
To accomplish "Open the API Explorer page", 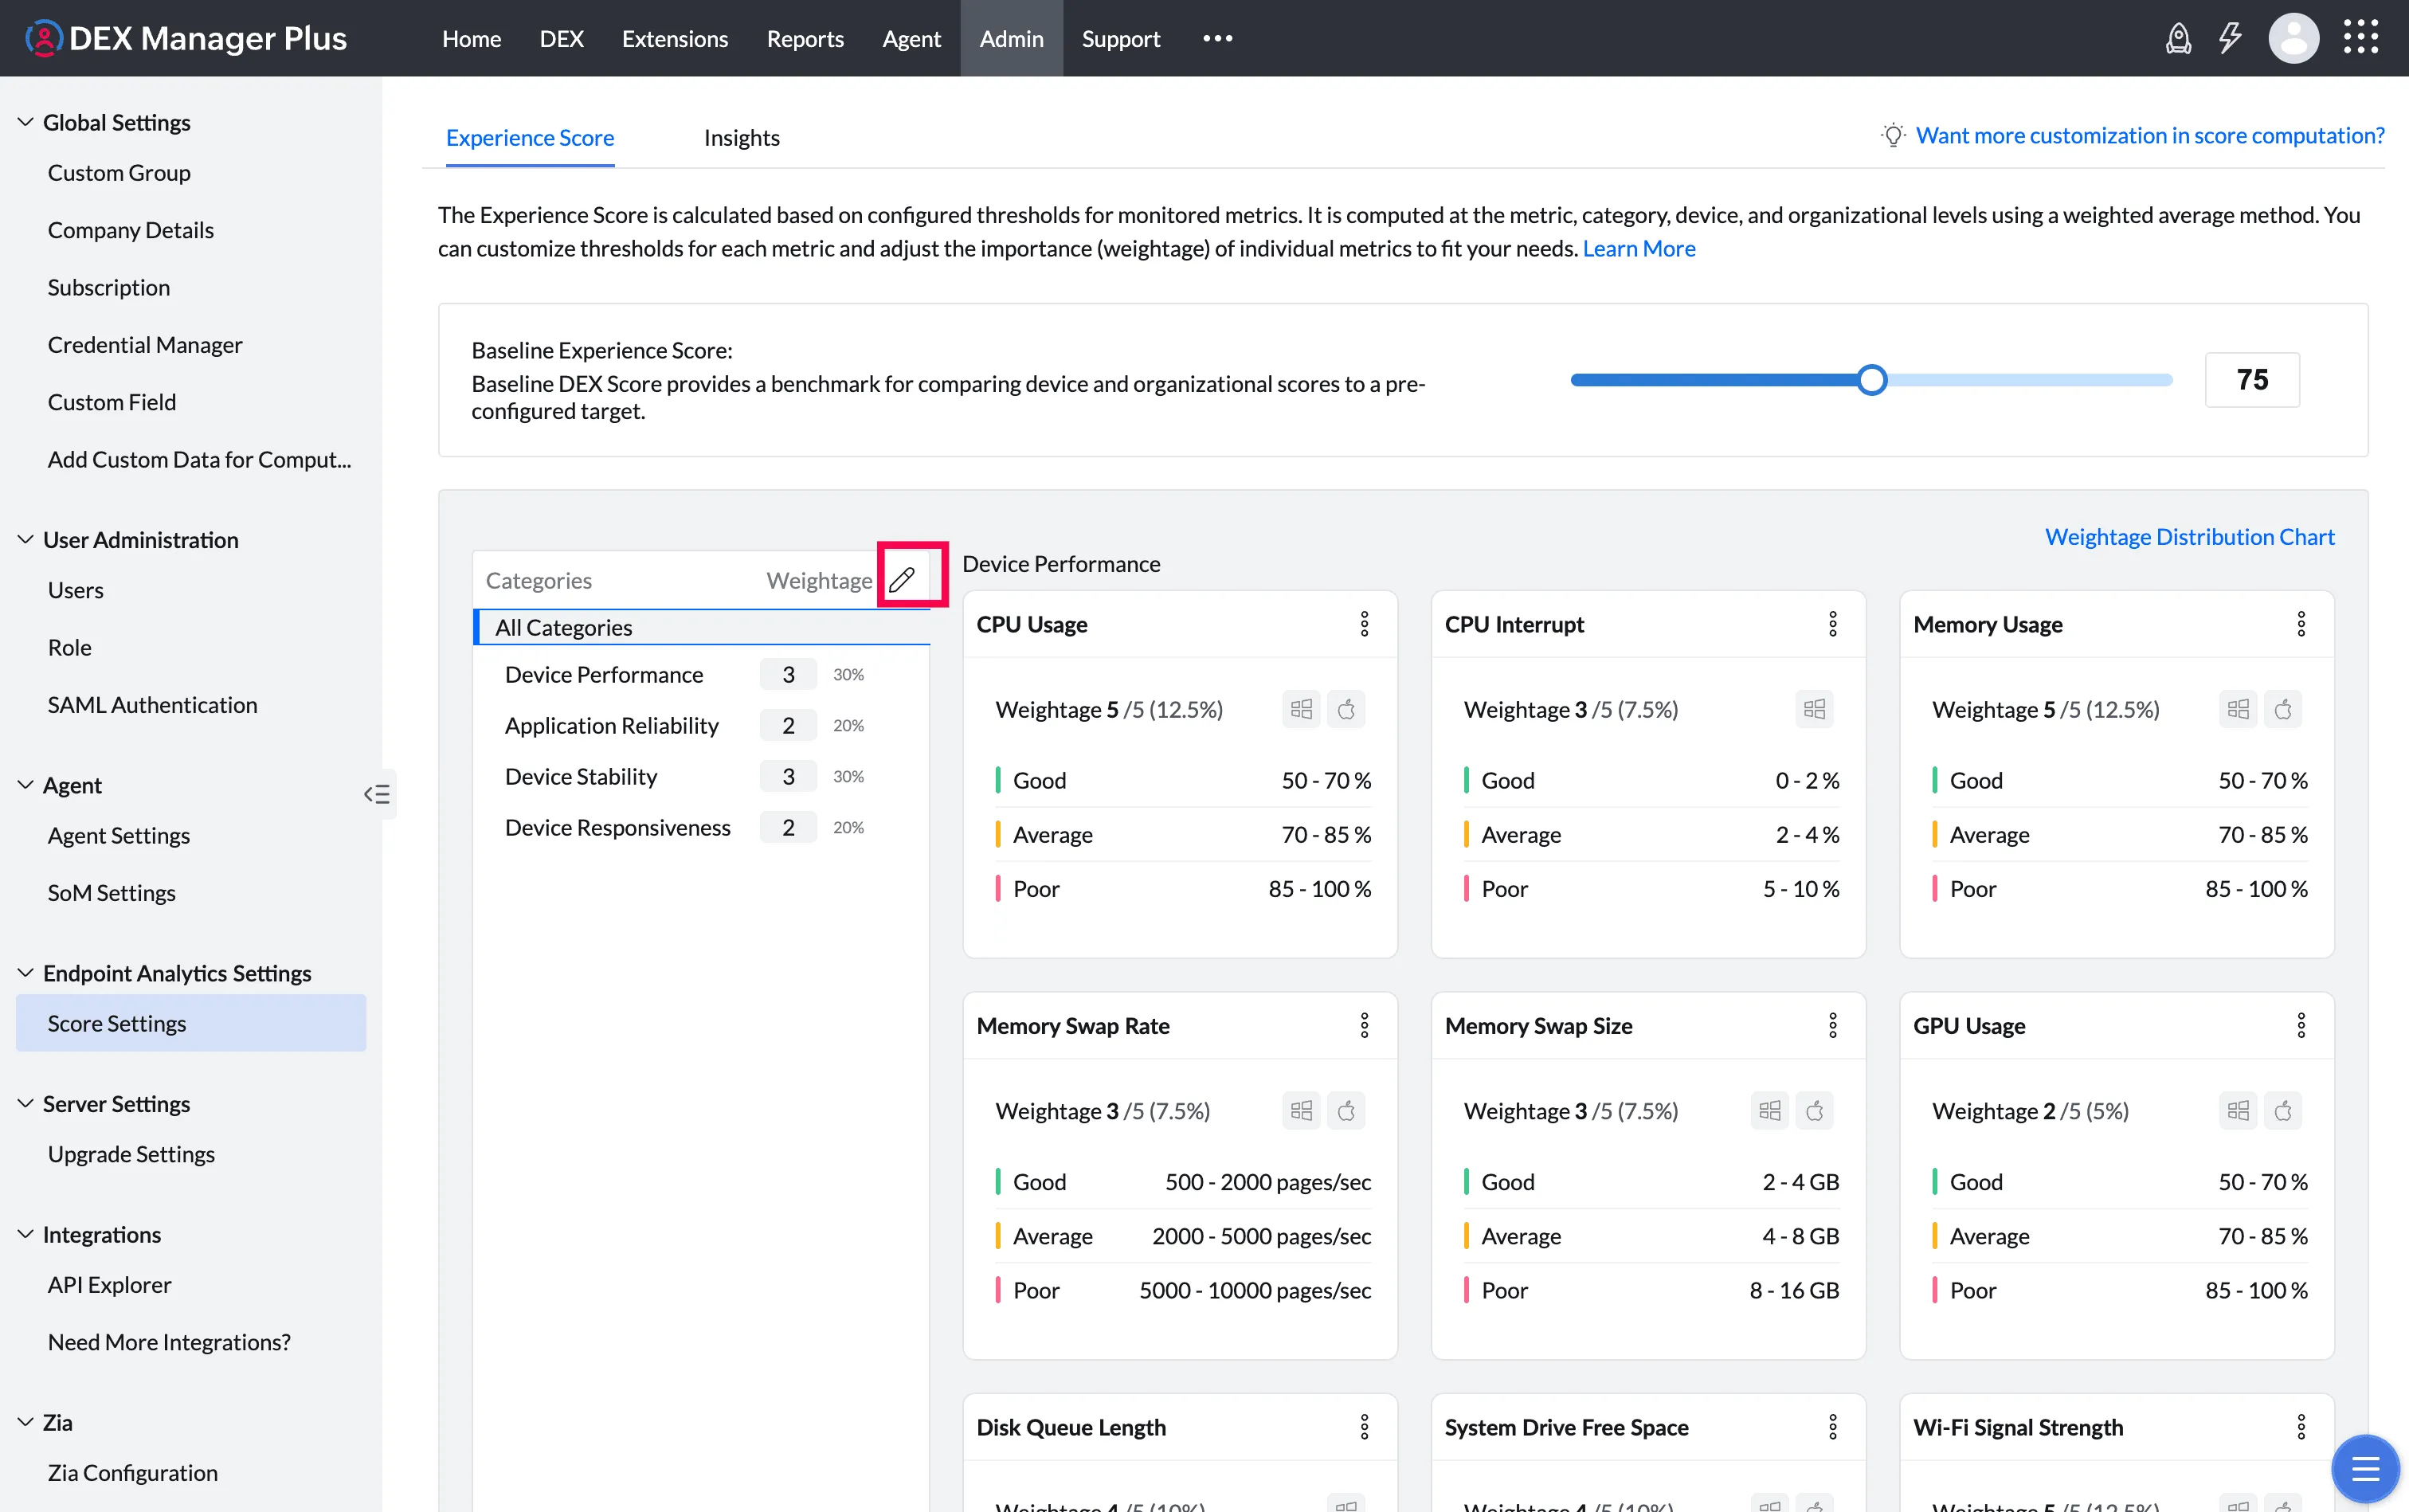I will [x=109, y=1284].
